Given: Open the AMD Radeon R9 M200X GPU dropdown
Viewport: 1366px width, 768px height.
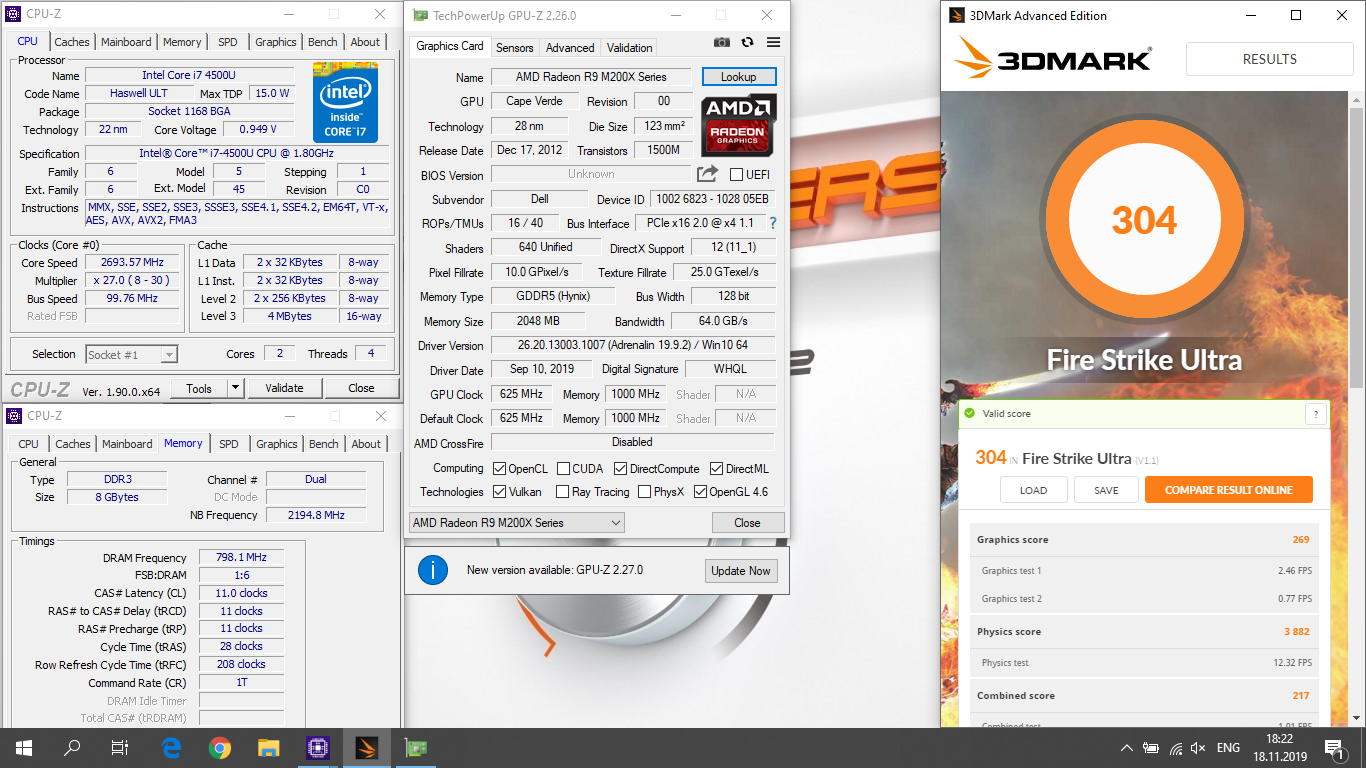Looking at the screenshot, I should 516,522.
